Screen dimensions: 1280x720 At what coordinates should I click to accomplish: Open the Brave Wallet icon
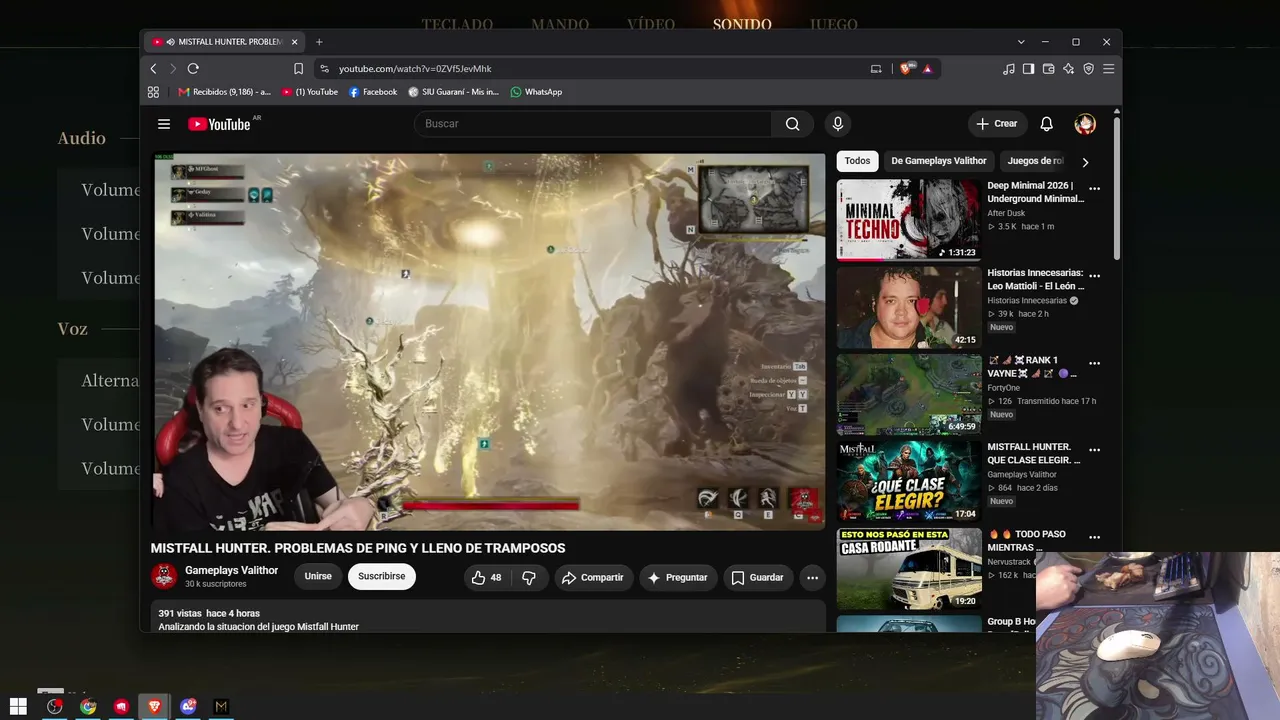(1048, 69)
